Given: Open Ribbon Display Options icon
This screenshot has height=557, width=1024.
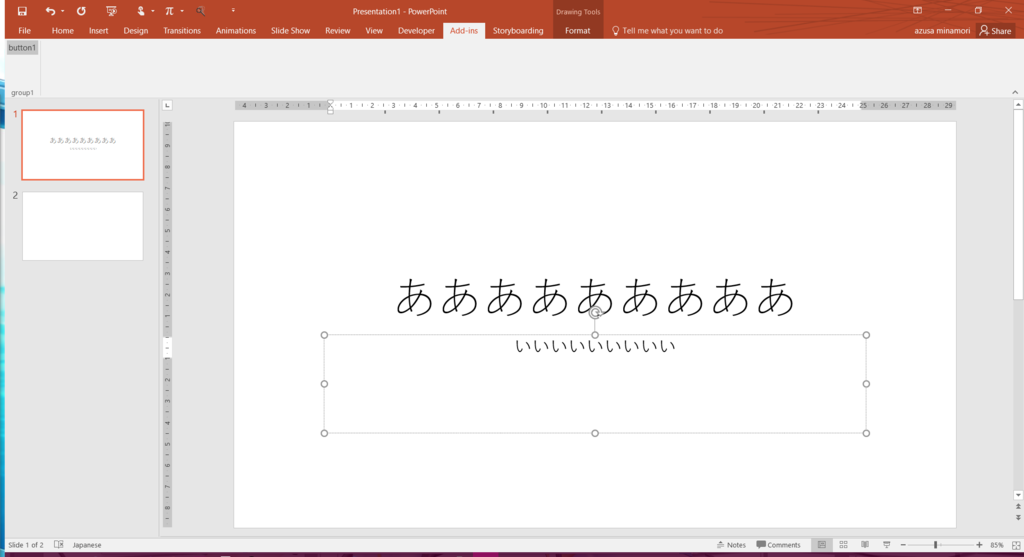Looking at the screenshot, I should pyautogui.click(x=917, y=10).
